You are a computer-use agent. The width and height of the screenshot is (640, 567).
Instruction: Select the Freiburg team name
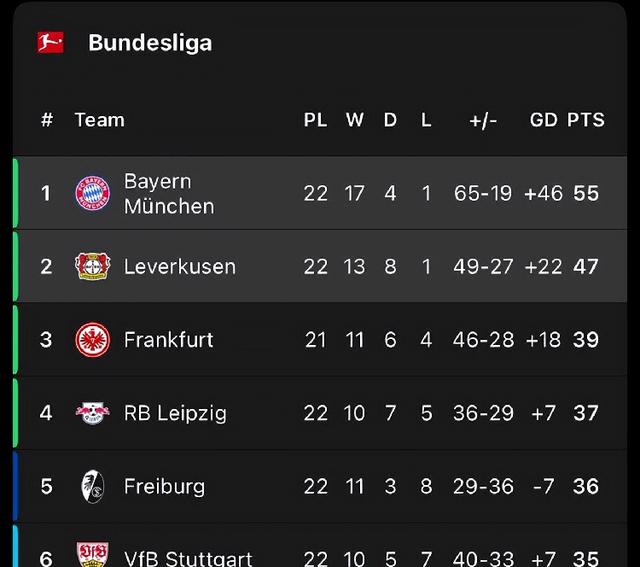pyautogui.click(x=164, y=487)
